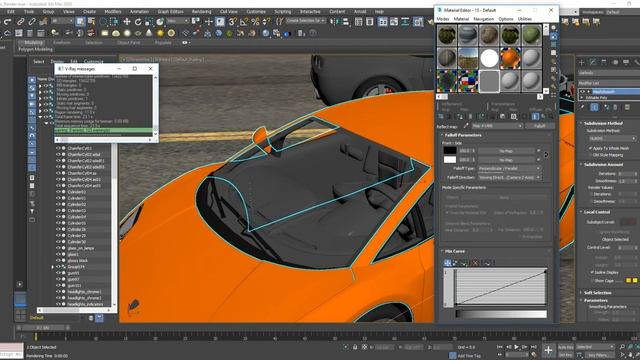The height and width of the screenshot is (360, 640).
Task: Click the yellow sun light icon
Action: click(x=160, y=33)
